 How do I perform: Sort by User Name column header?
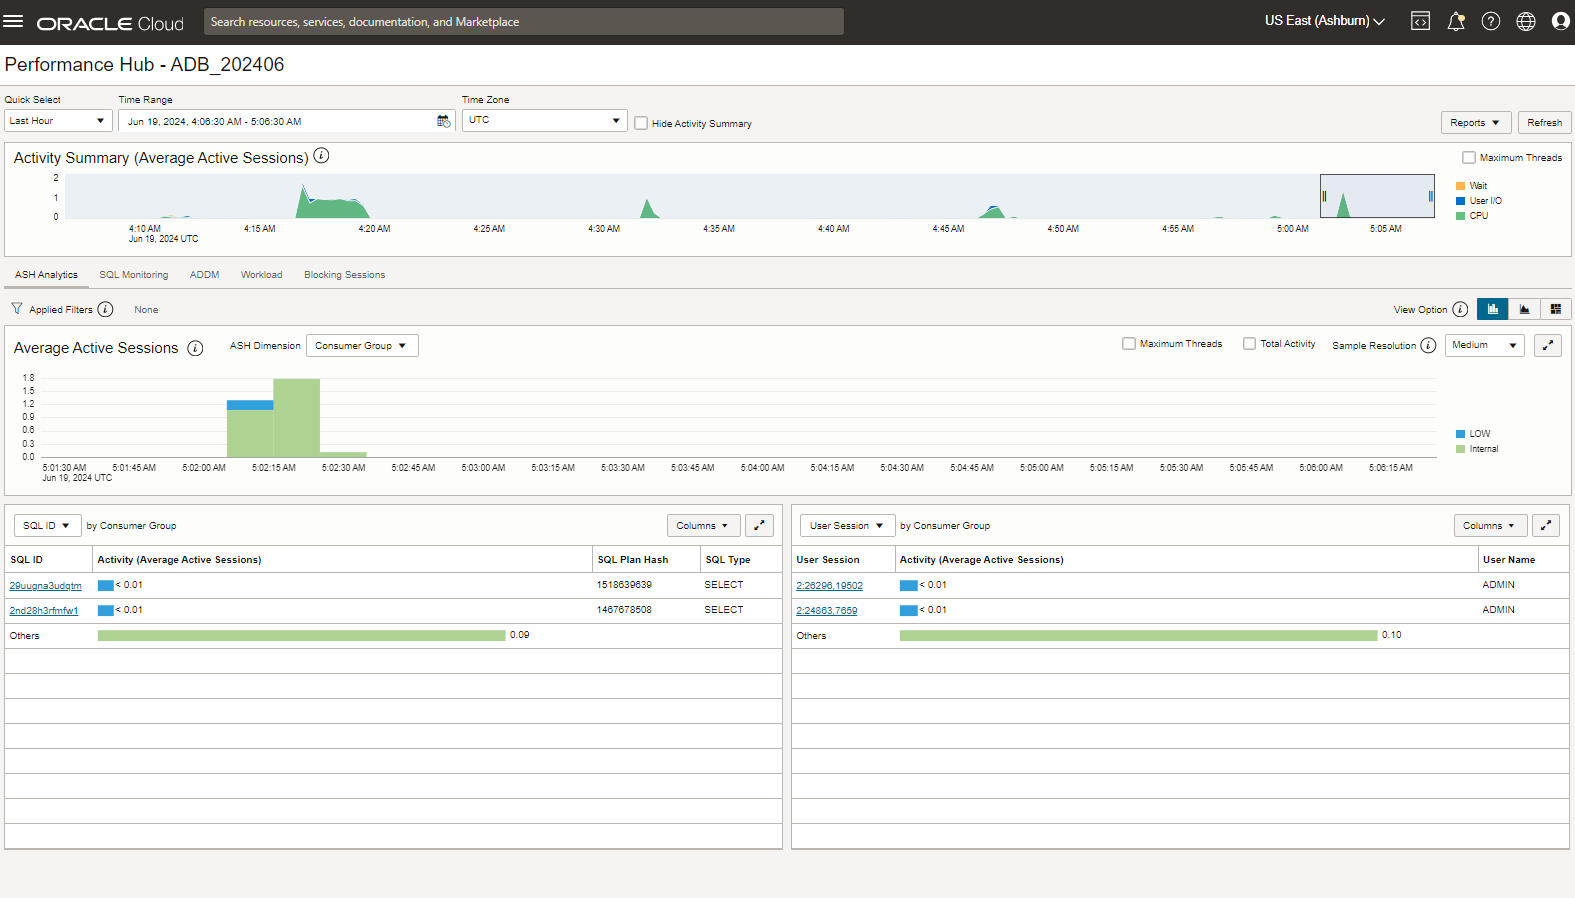pyautogui.click(x=1509, y=560)
